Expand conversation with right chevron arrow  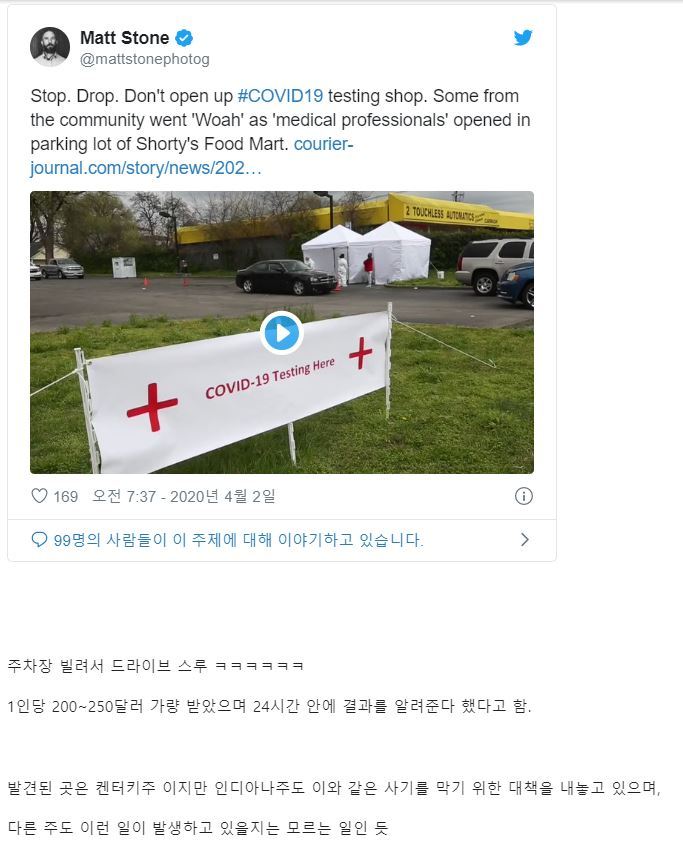point(524,540)
